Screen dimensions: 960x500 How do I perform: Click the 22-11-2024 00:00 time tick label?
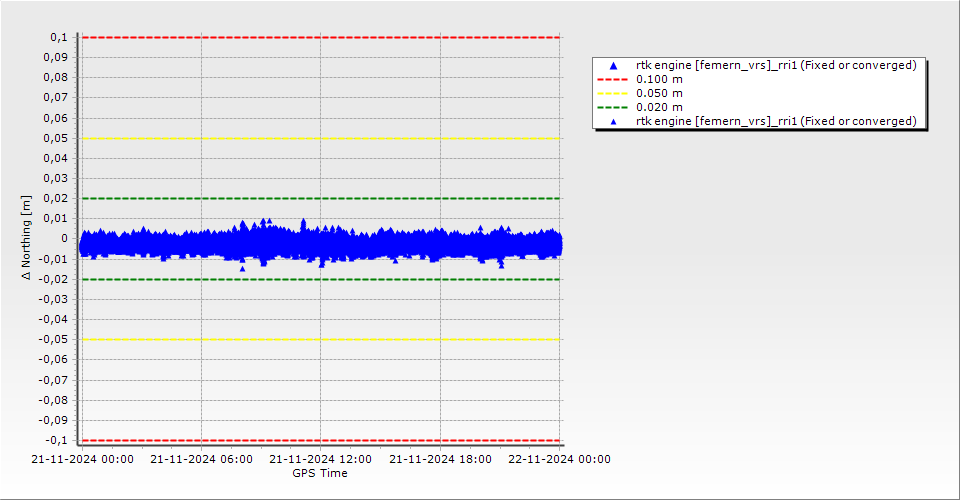559,460
